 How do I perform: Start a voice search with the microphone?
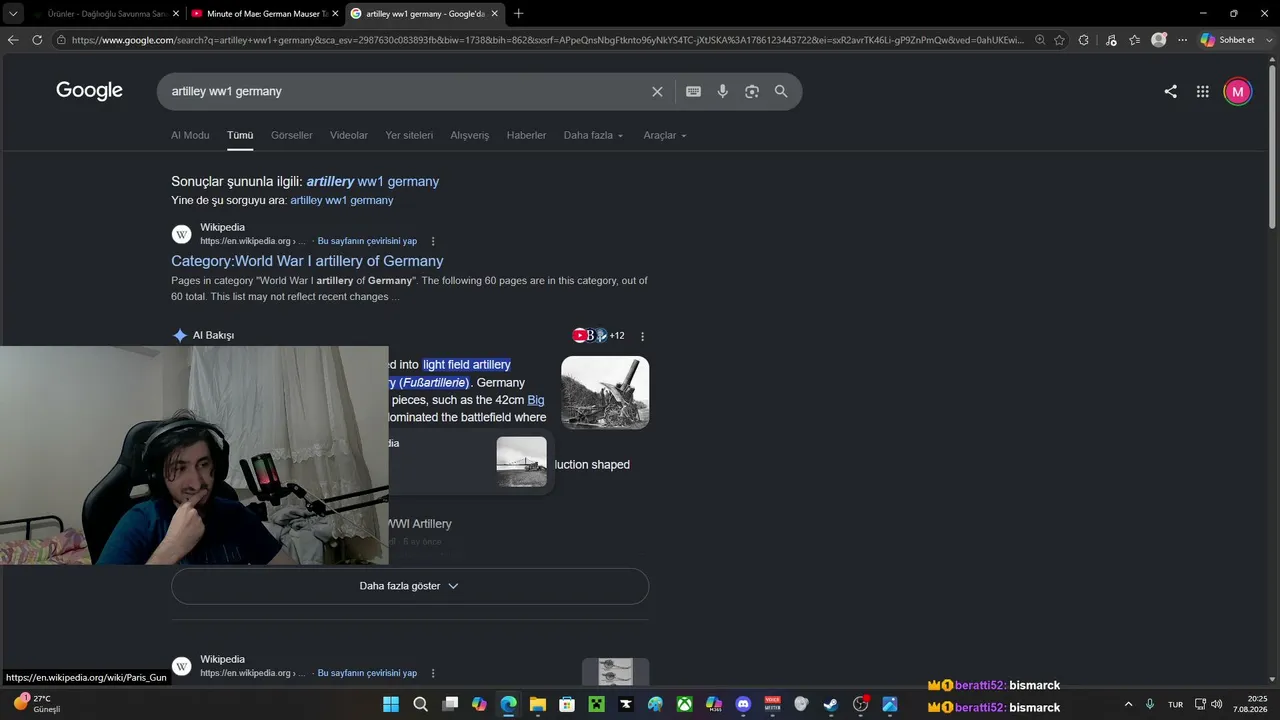(x=722, y=92)
